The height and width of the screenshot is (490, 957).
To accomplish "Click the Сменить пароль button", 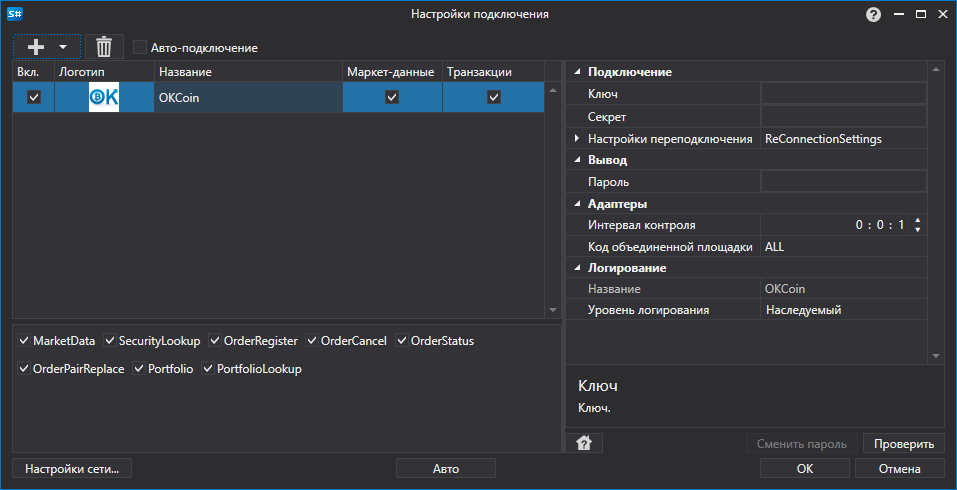I will click(801, 444).
